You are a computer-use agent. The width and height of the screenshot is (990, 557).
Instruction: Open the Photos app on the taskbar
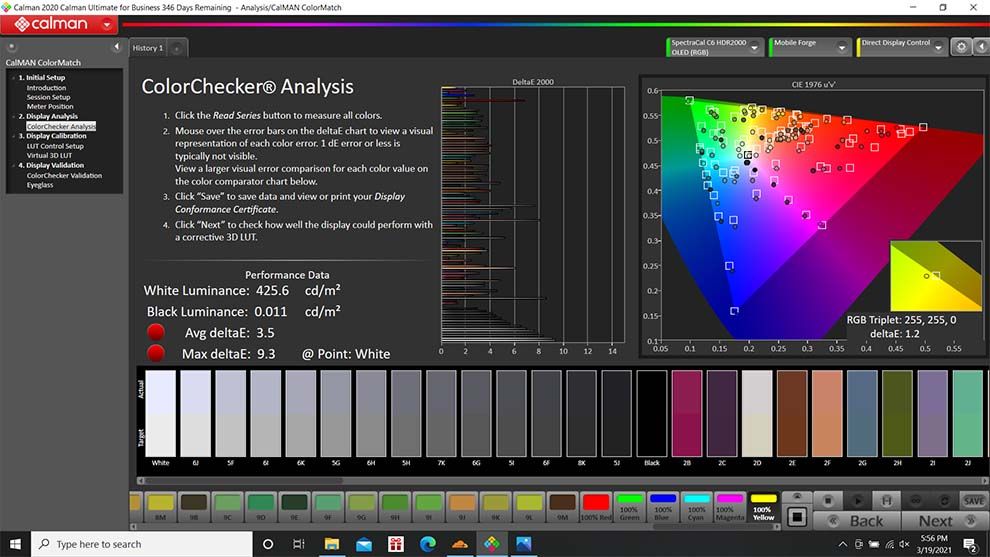(x=523, y=544)
